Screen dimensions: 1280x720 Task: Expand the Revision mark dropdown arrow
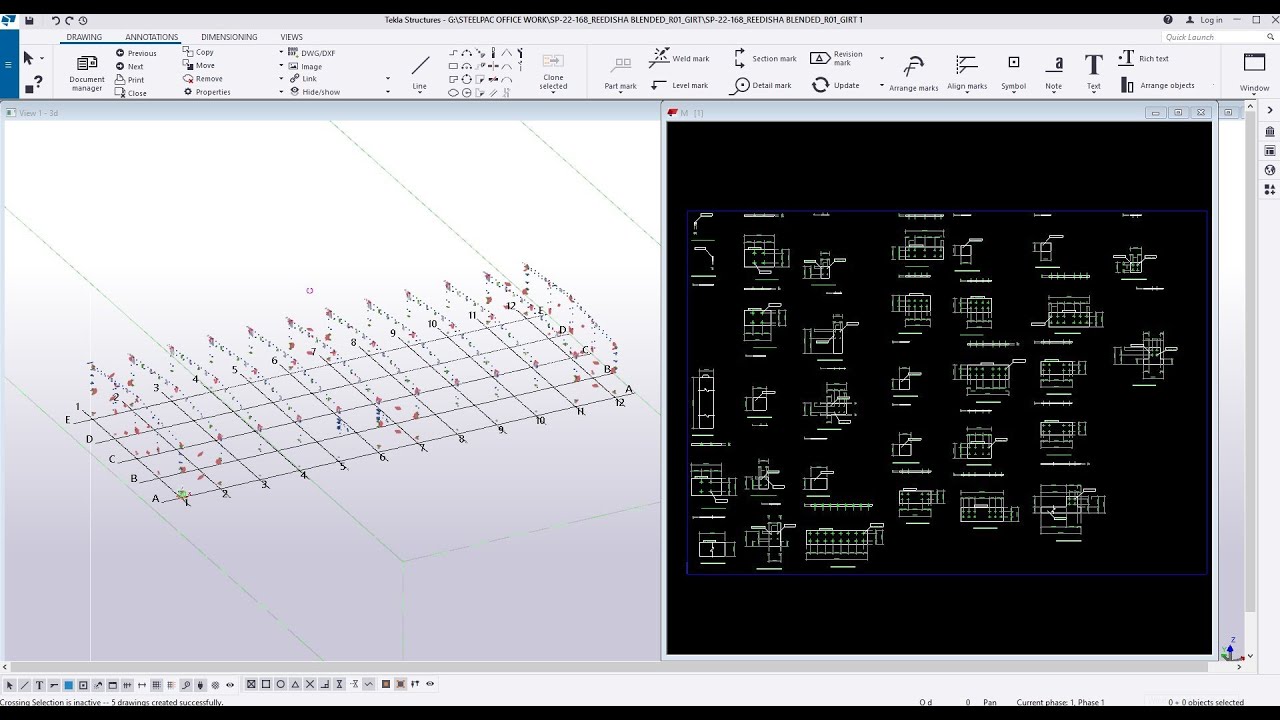[x=881, y=58]
